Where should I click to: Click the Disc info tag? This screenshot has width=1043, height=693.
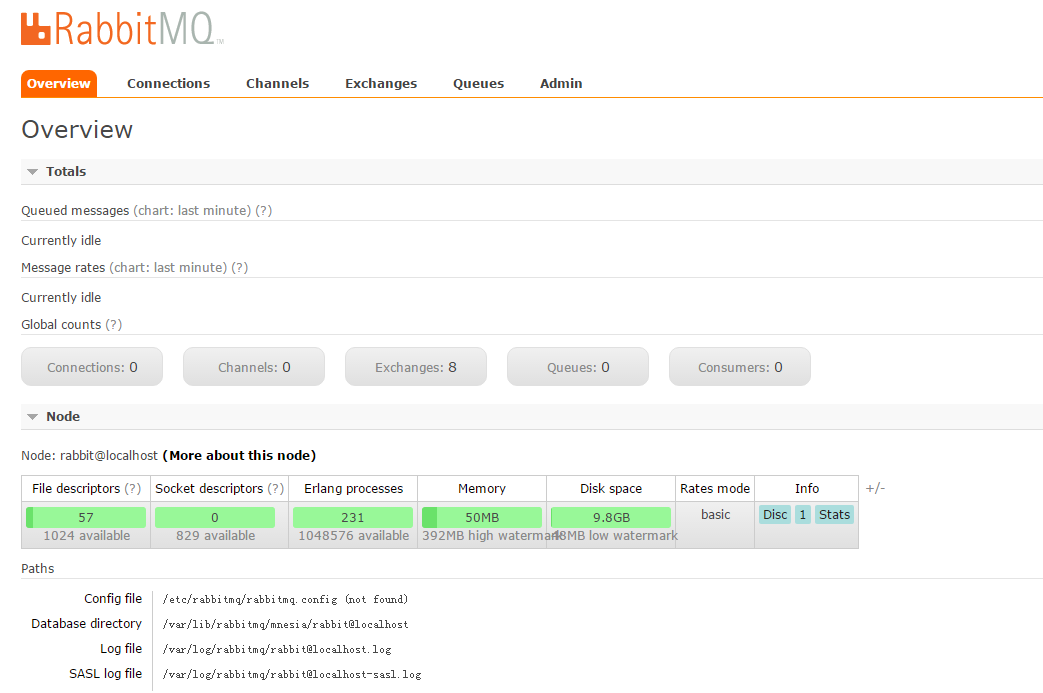pyautogui.click(x=775, y=515)
